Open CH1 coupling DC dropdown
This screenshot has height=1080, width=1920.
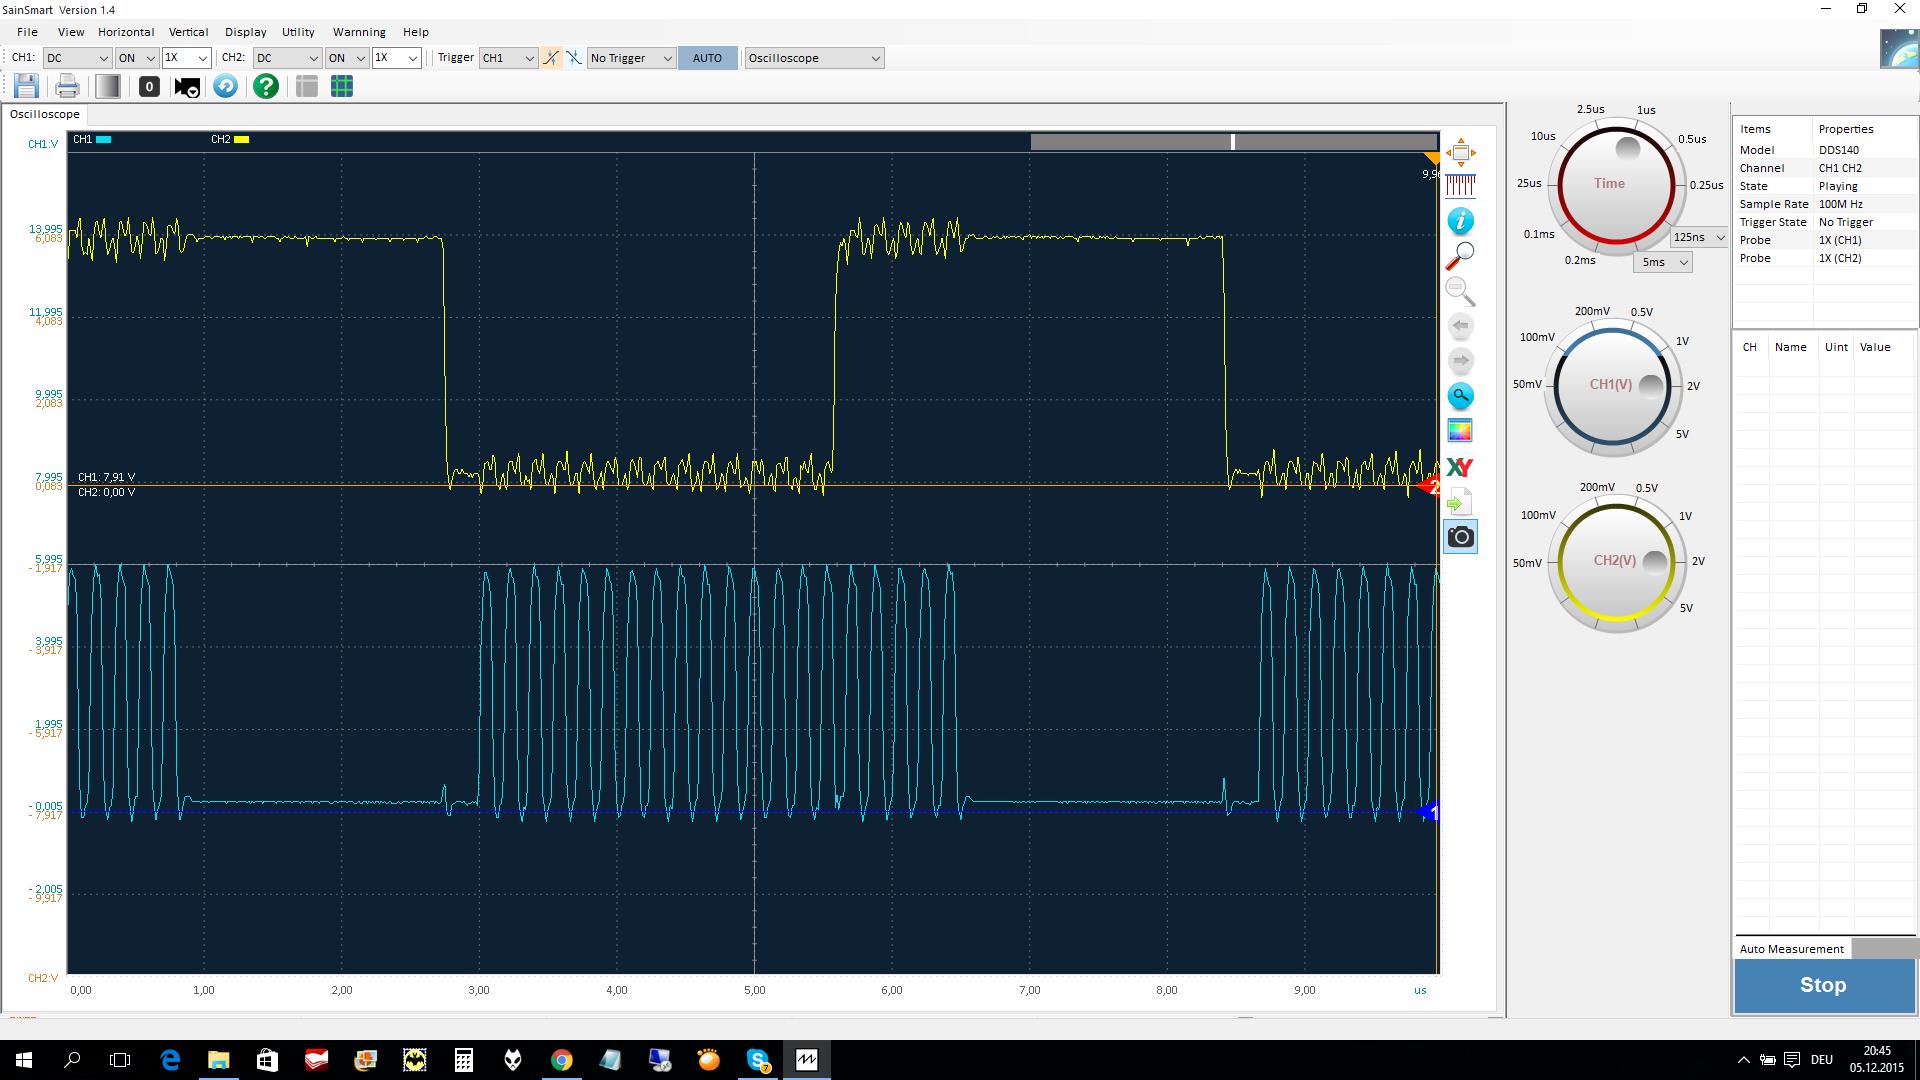(76, 58)
